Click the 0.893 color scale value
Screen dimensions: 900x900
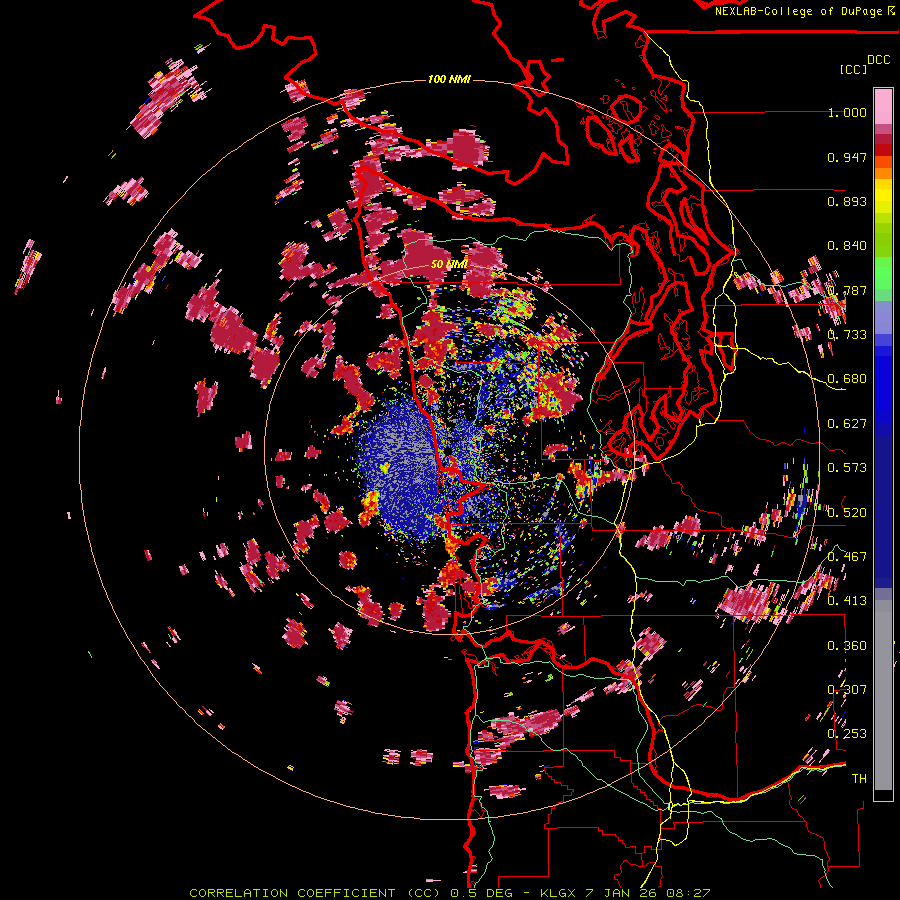[x=847, y=201]
